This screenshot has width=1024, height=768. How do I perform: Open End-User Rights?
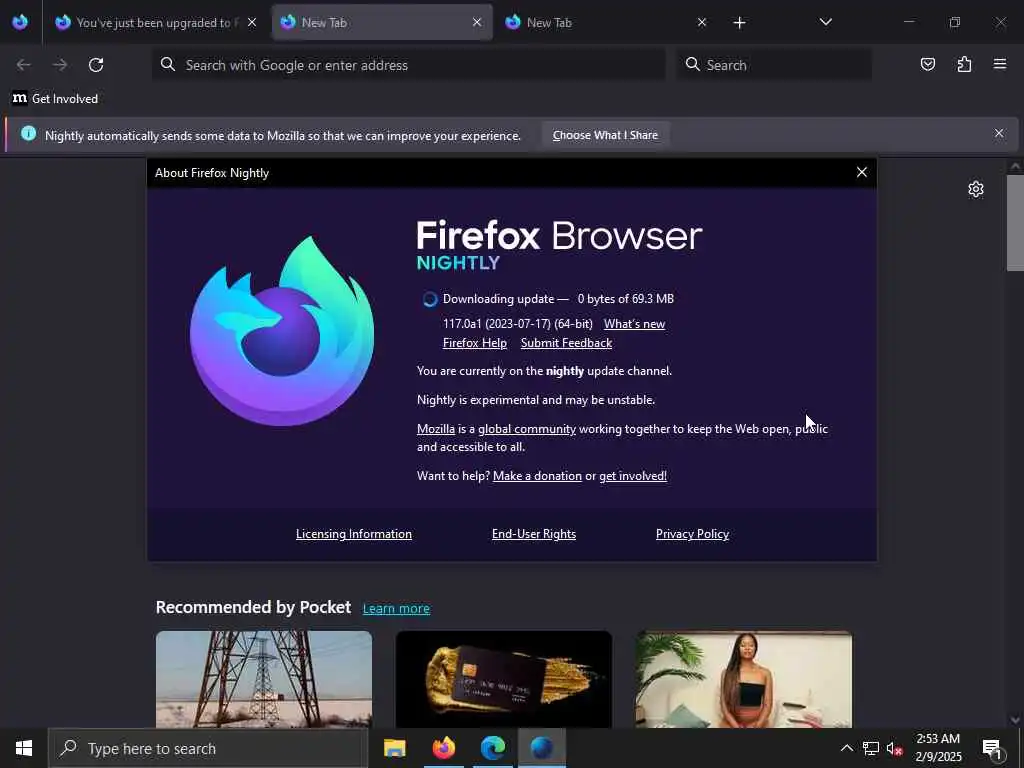click(x=534, y=534)
